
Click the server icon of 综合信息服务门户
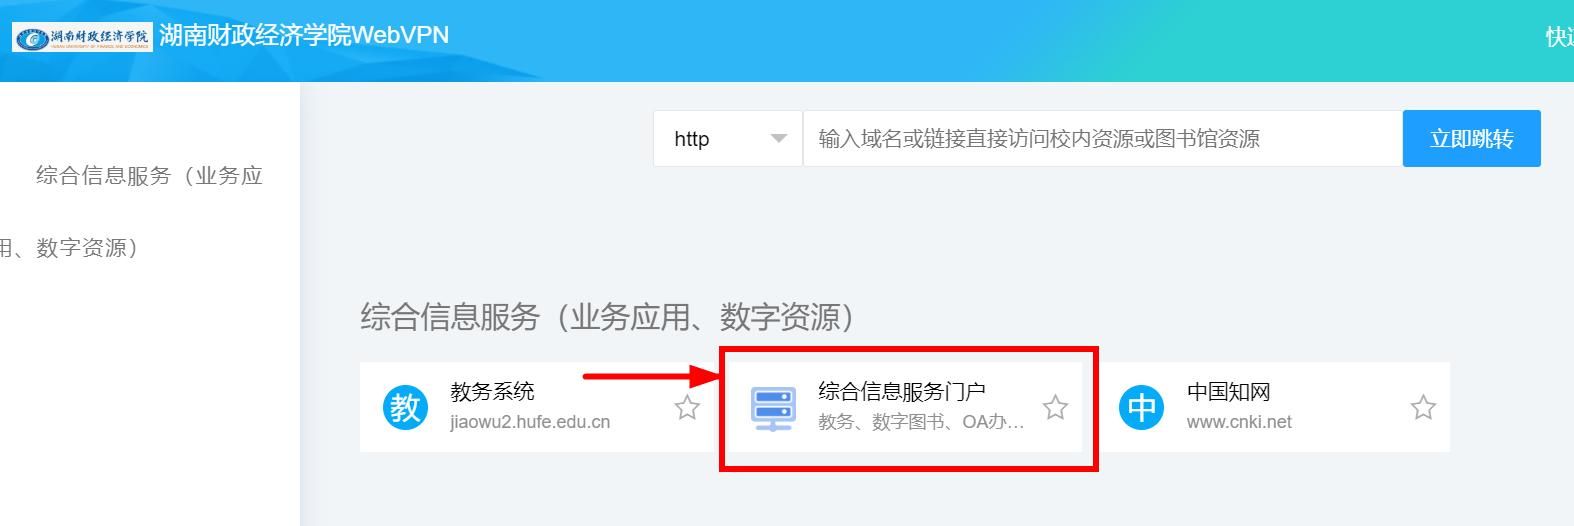coord(773,408)
